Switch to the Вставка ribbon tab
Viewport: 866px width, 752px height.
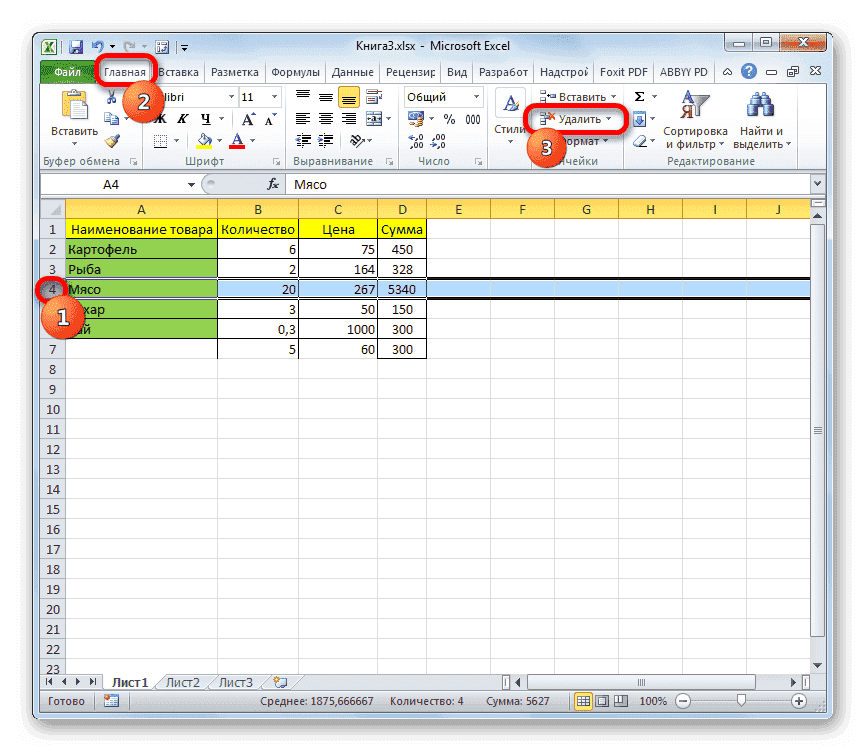tap(177, 72)
